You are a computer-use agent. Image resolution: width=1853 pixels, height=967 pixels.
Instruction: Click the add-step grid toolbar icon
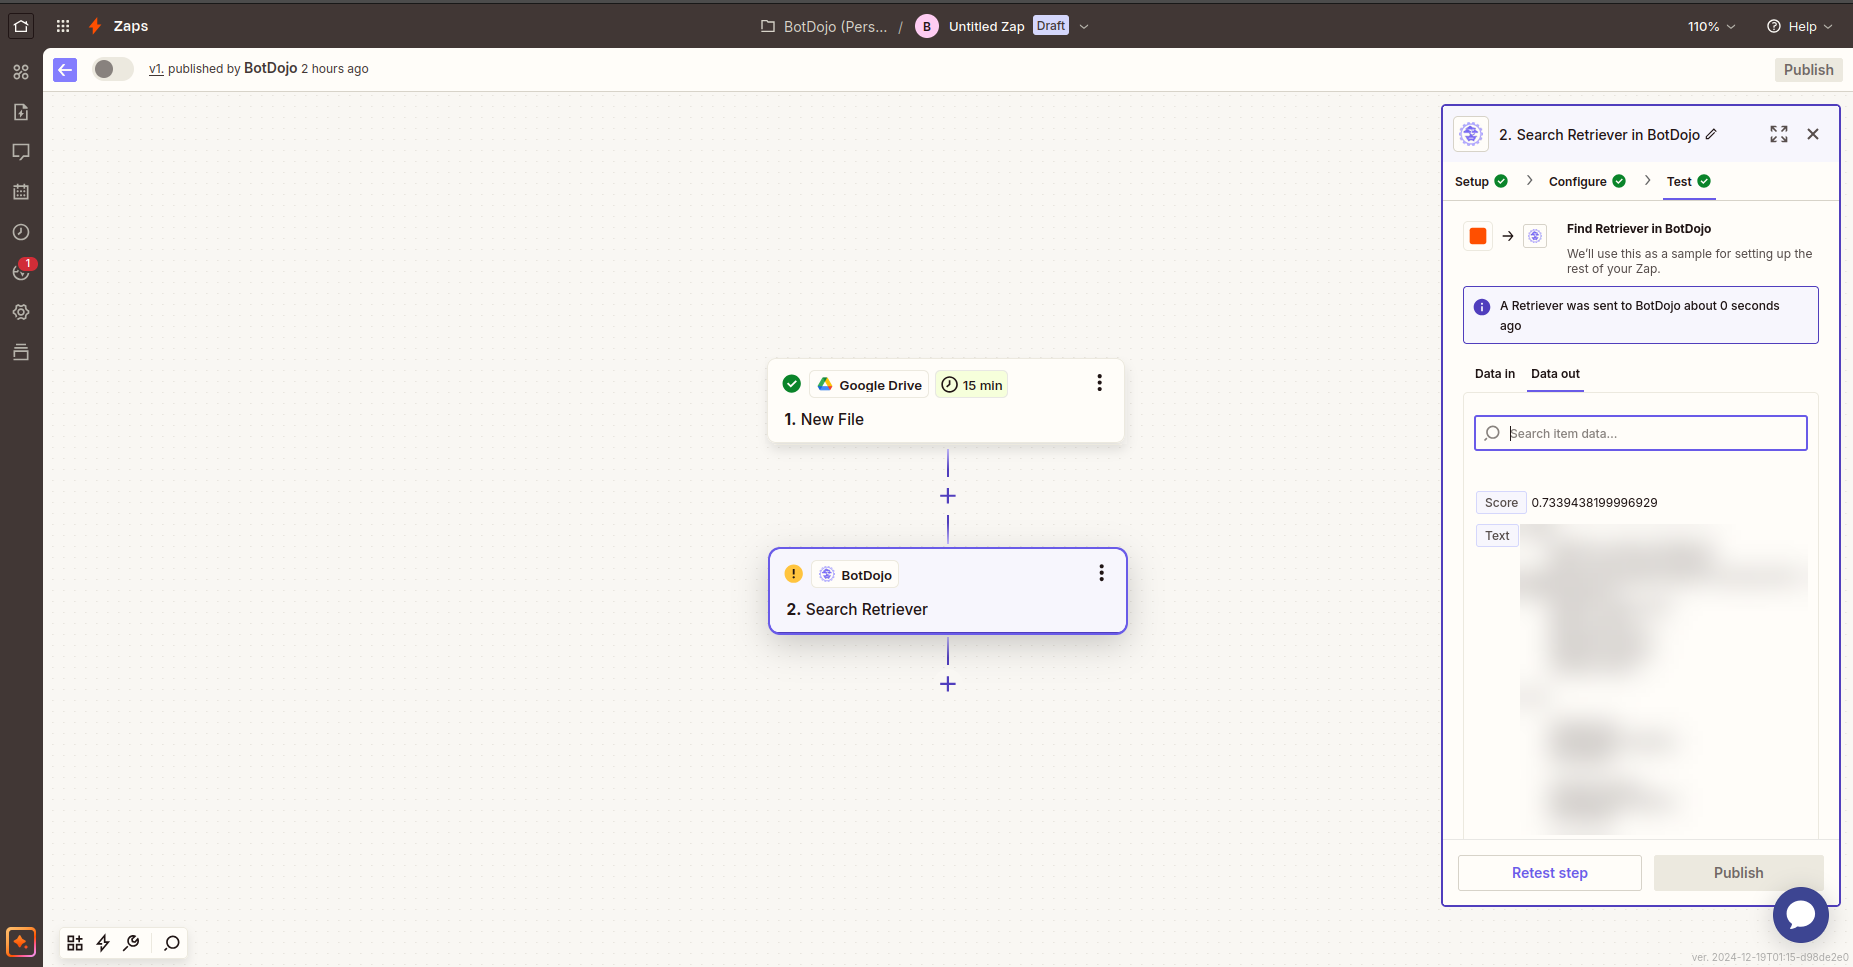pyautogui.click(x=75, y=943)
